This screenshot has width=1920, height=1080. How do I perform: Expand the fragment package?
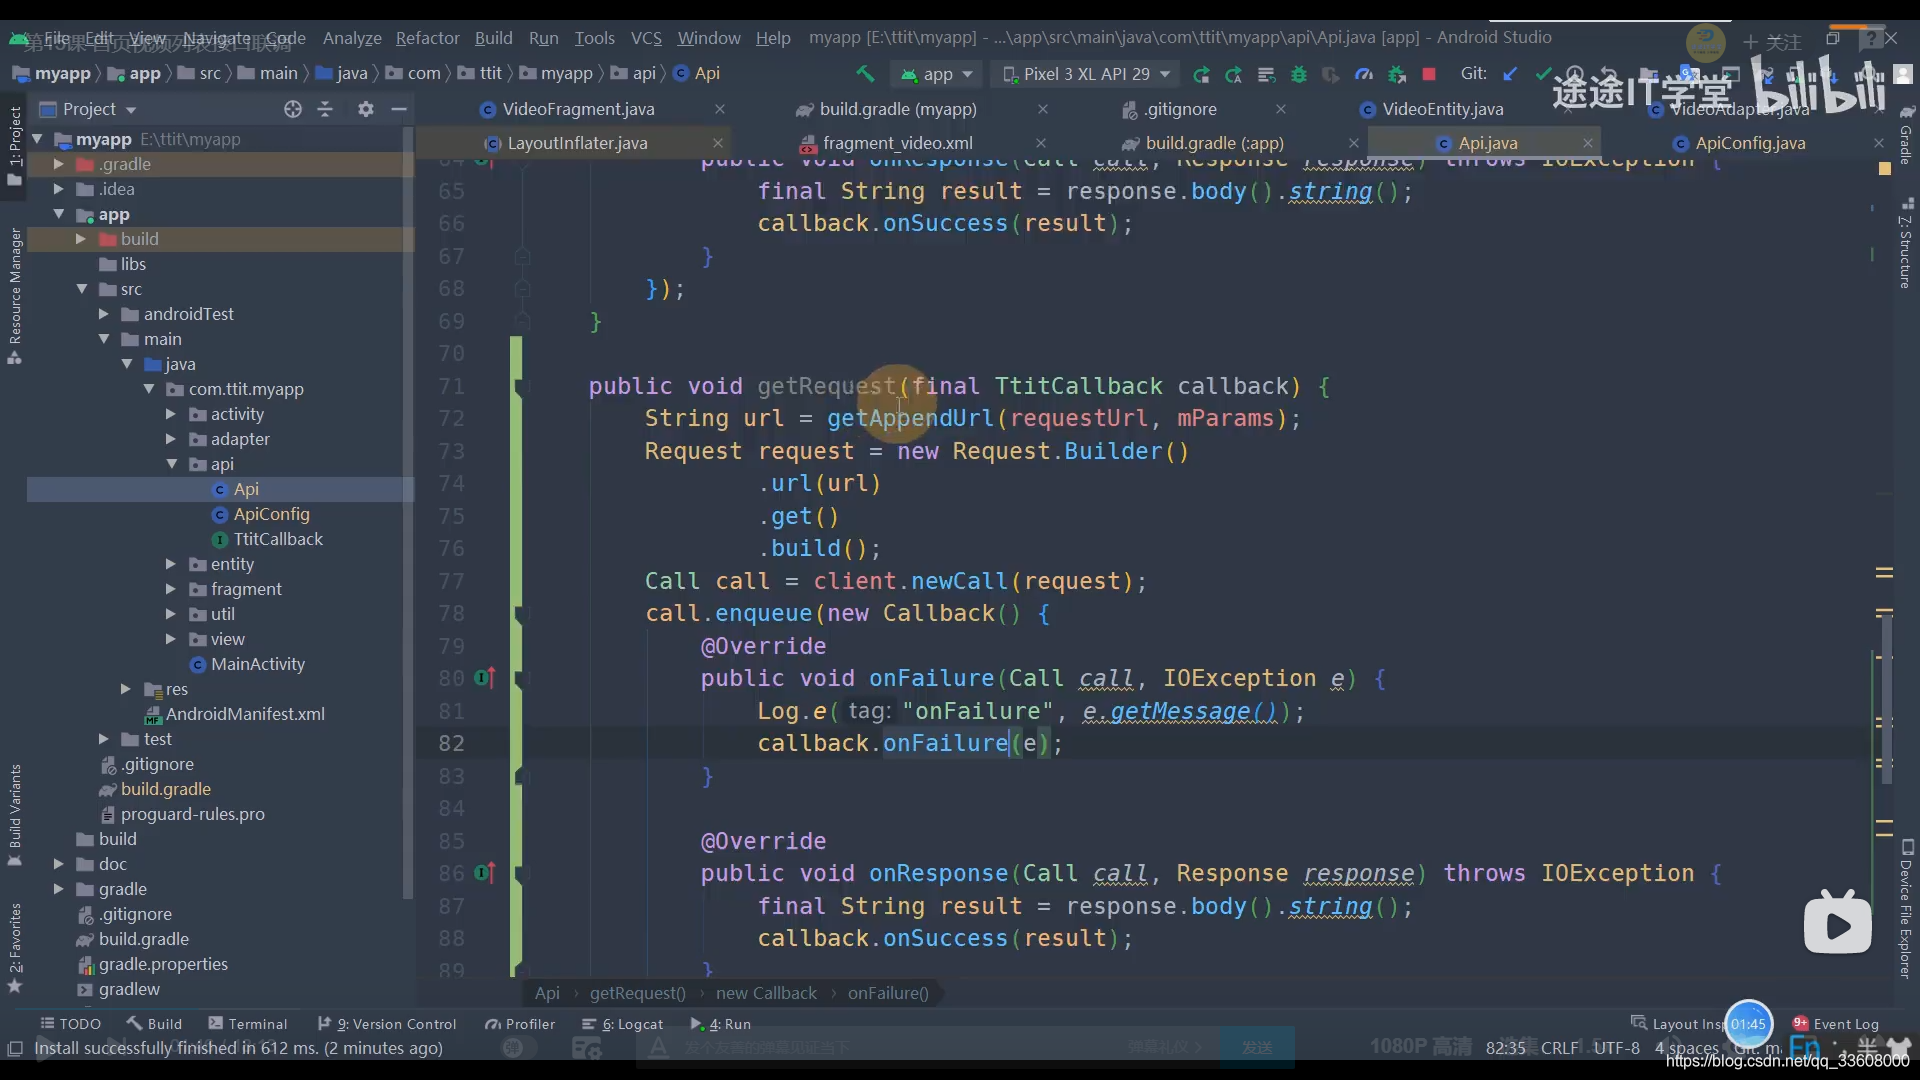170,589
